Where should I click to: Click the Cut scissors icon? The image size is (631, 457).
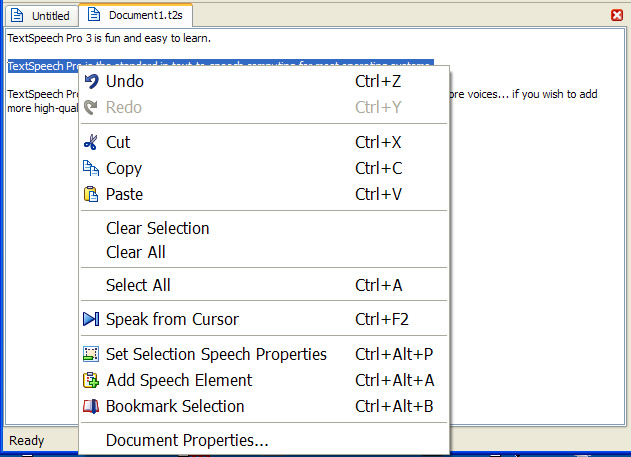point(91,142)
